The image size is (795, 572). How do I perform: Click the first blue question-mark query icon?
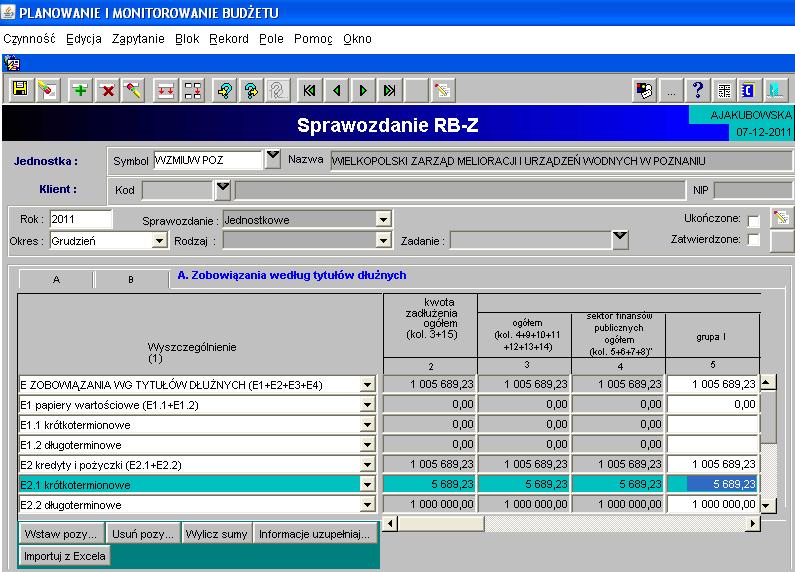pos(225,90)
